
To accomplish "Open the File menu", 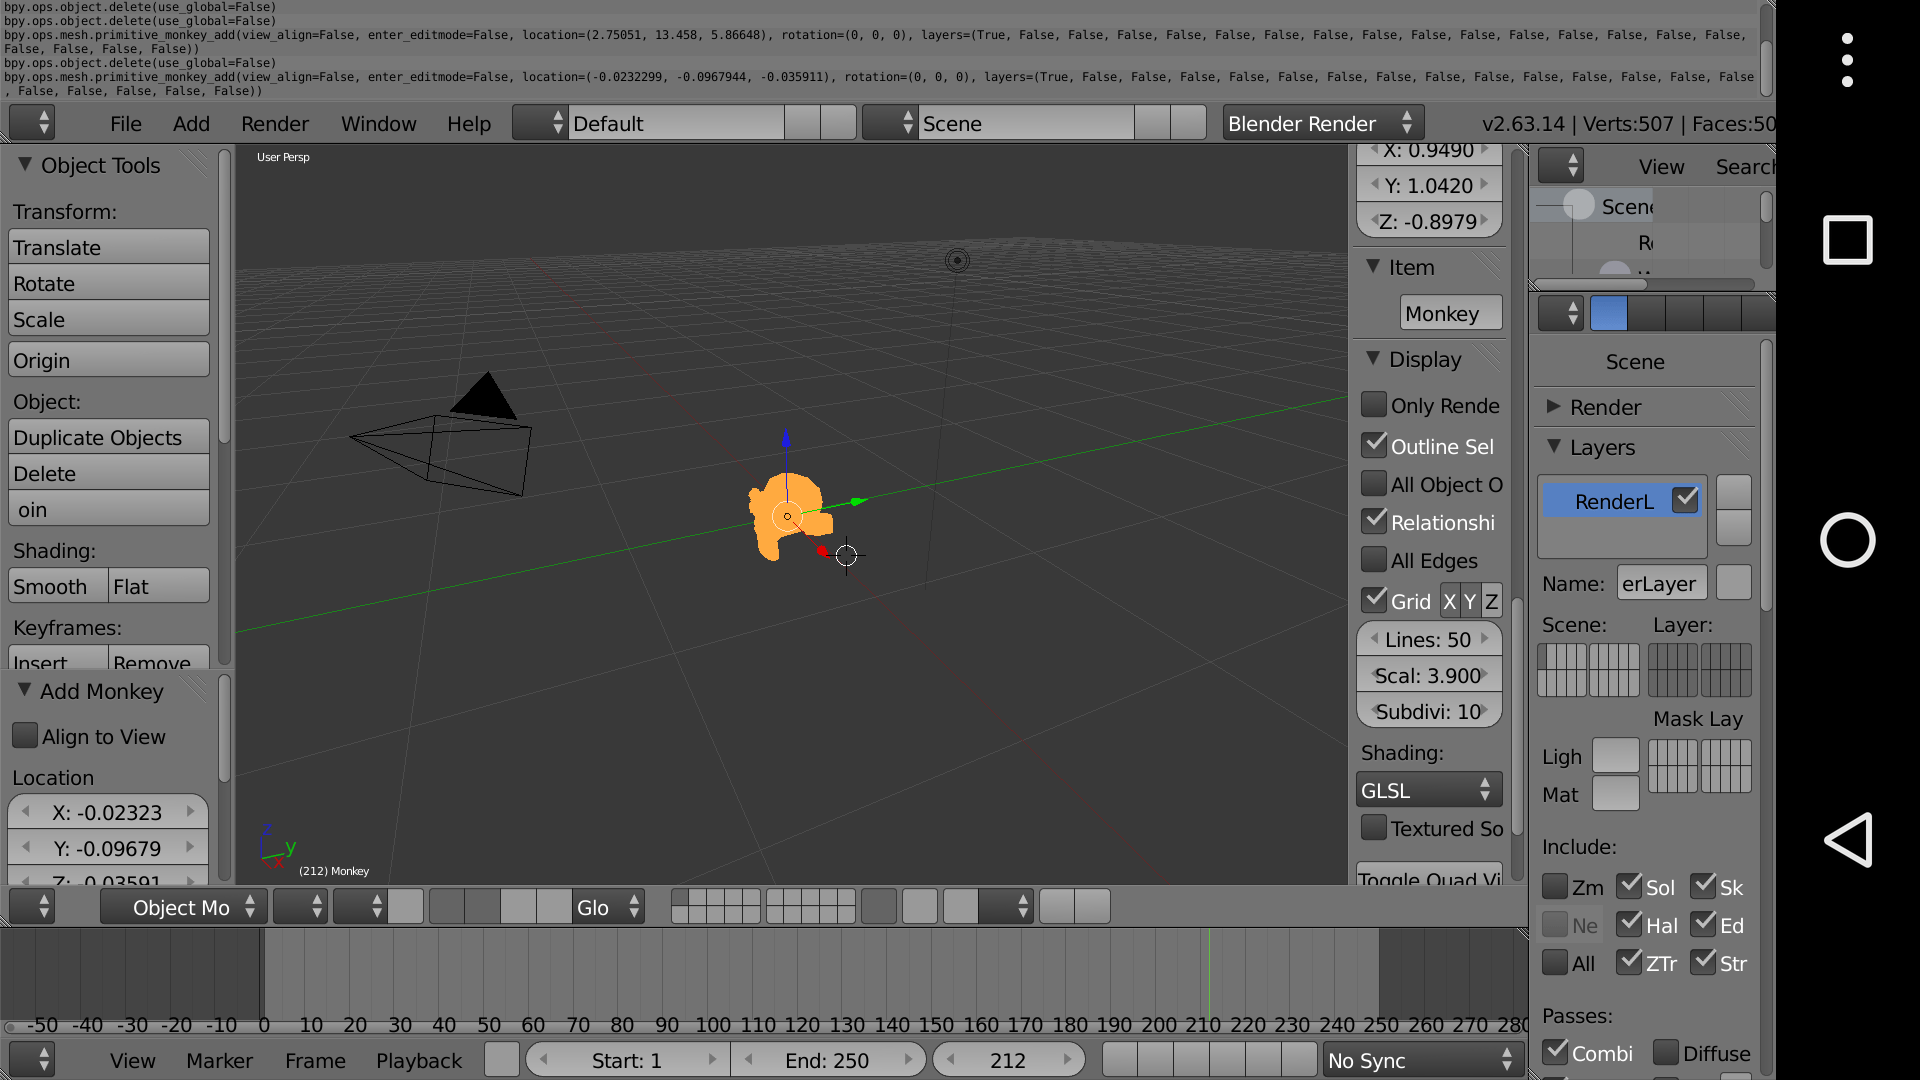I will [x=126, y=124].
